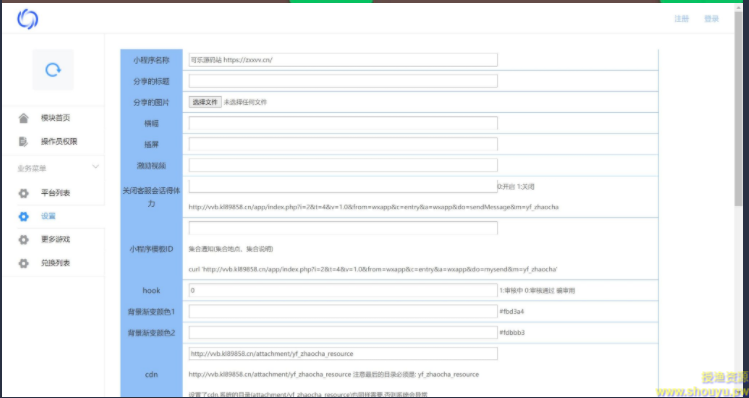Click the home icon beside 模块首页

coord(23,118)
